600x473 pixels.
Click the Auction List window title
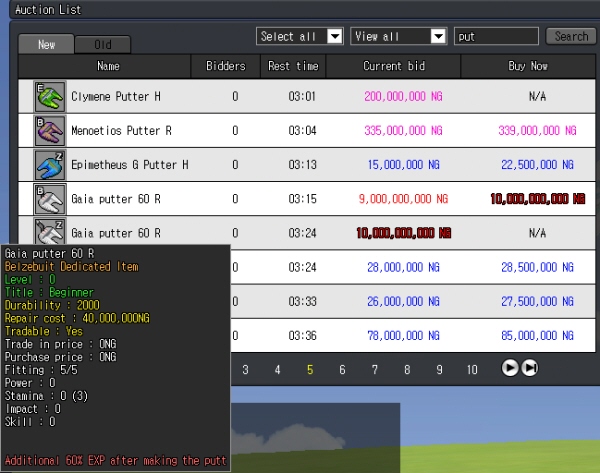(48, 10)
